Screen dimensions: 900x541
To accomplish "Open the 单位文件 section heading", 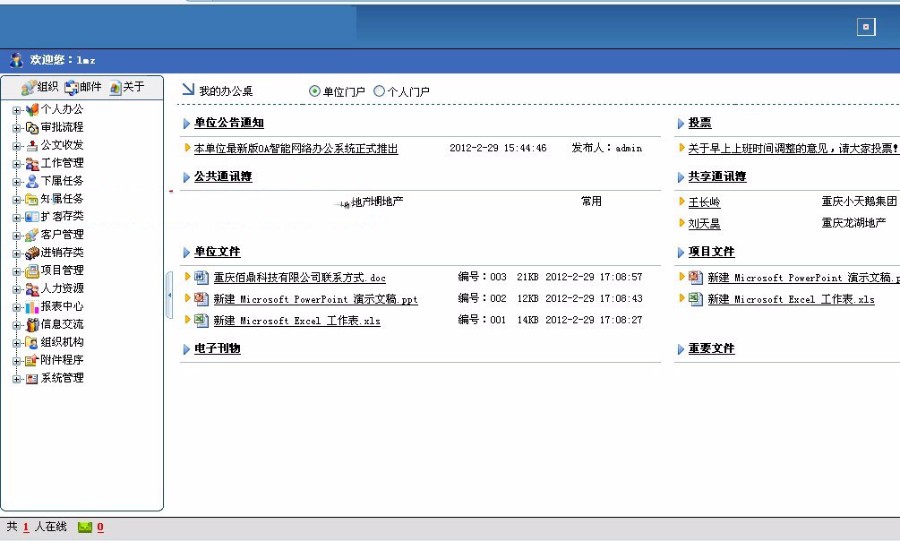I will click(x=218, y=252).
